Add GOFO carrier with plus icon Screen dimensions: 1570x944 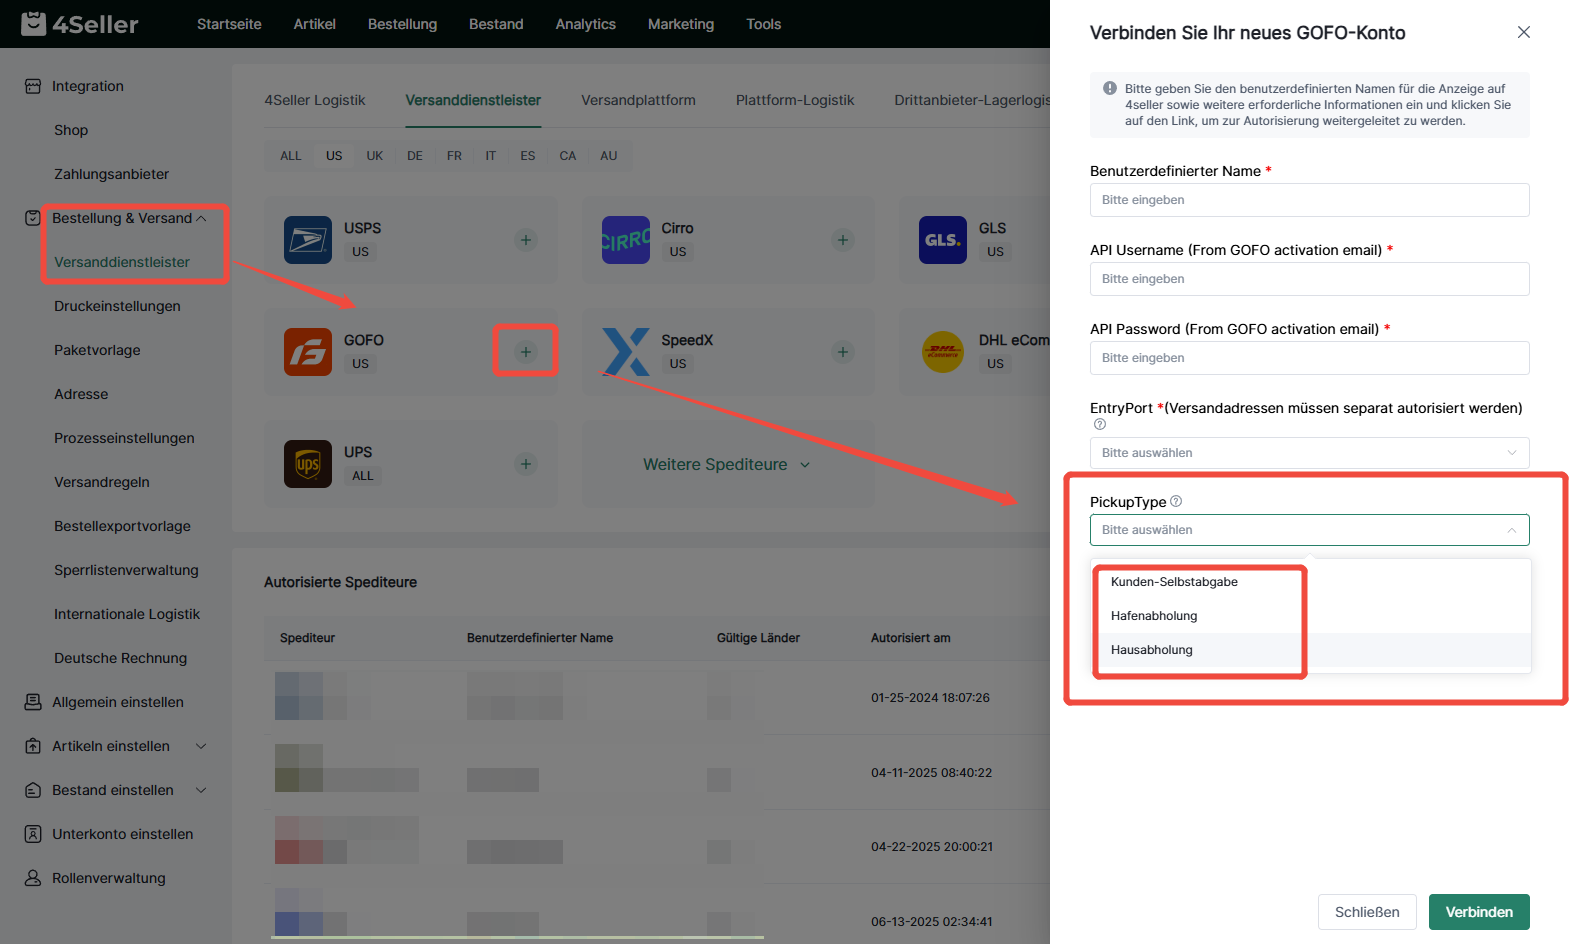[526, 352]
